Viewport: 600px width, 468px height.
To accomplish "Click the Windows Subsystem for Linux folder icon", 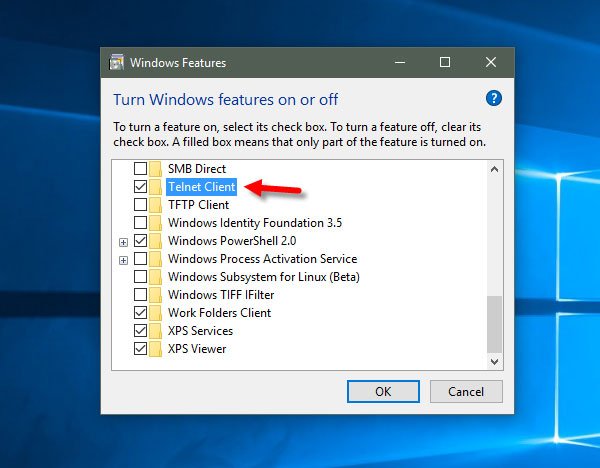I will tap(155, 277).
